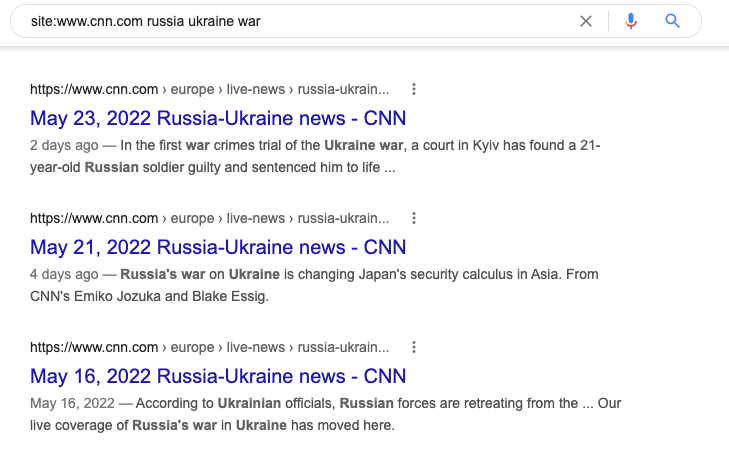The image size is (729, 458).
Task: Click the snippet about Japan's security calculus
Action: click(x=360, y=274)
